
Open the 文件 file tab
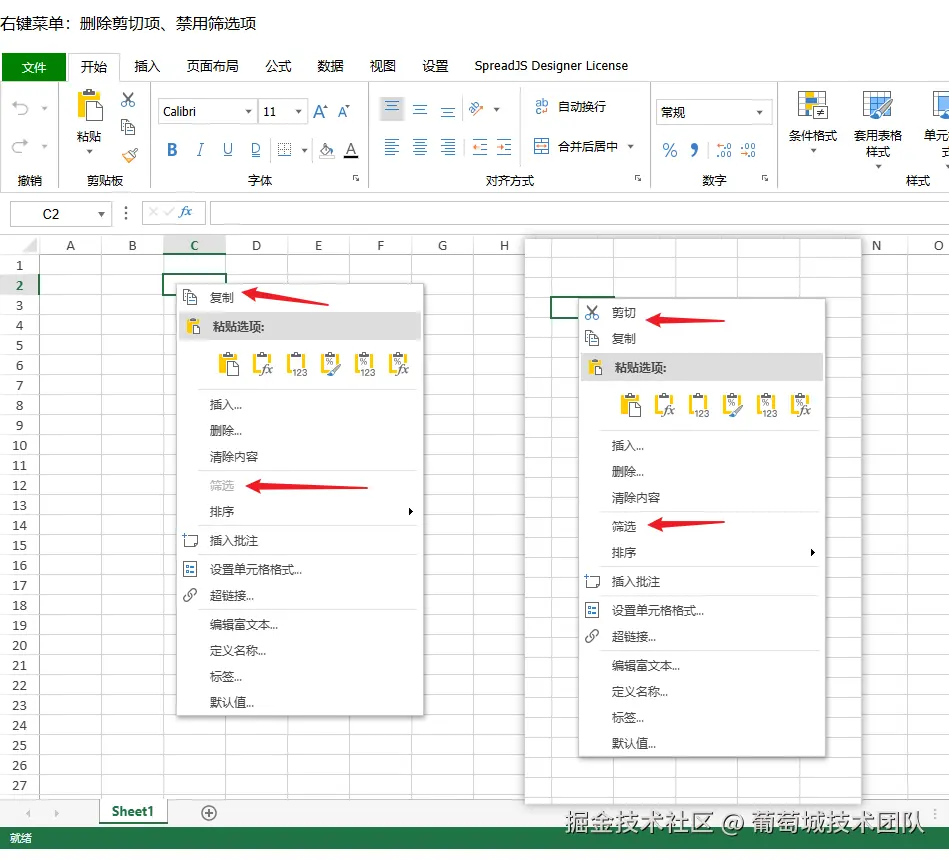coord(34,67)
